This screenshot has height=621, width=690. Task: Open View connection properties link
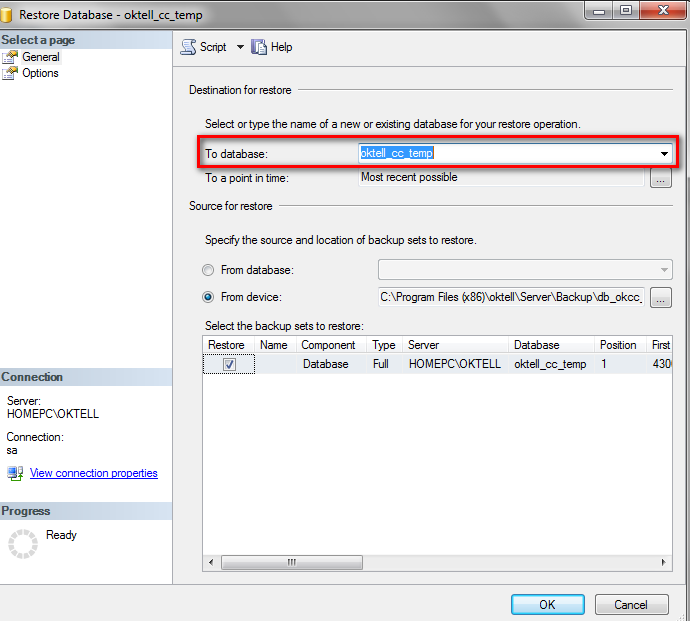point(94,473)
